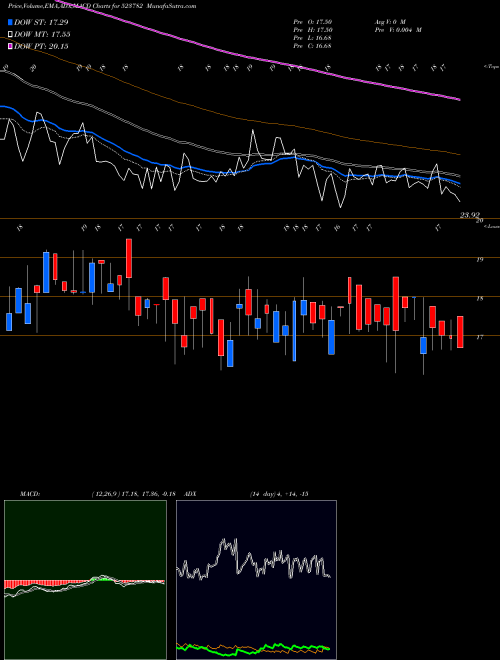
Task: Select the 'DOW MT: 17.55' legend text
Action: pos(42,34)
